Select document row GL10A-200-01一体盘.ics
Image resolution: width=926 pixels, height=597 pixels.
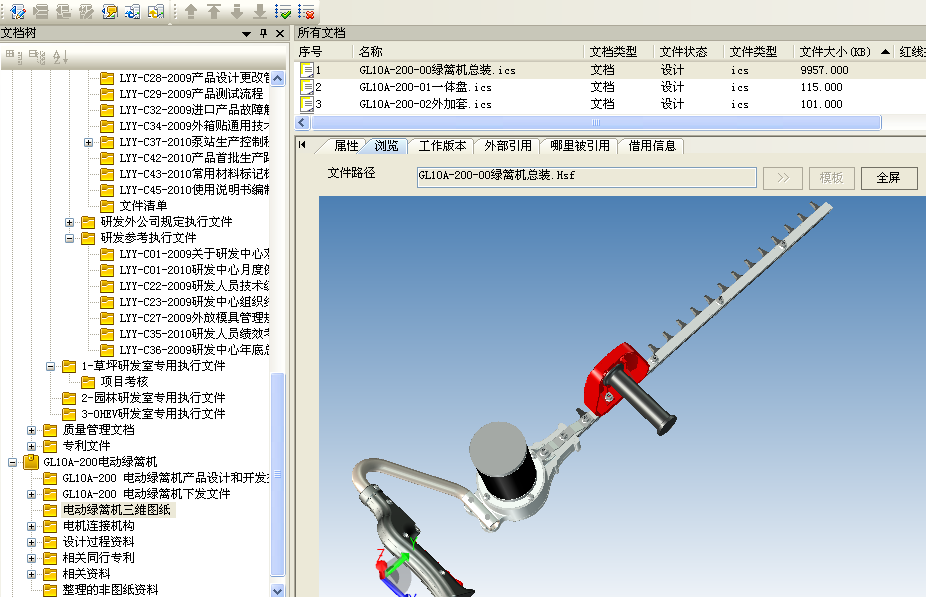420,87
